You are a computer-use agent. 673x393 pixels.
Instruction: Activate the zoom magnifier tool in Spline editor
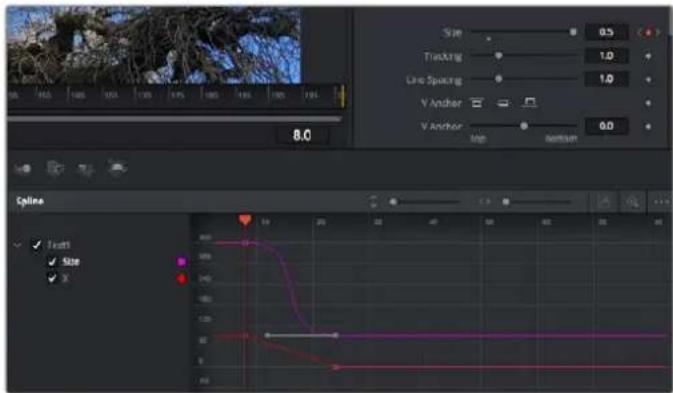(632, 201)
